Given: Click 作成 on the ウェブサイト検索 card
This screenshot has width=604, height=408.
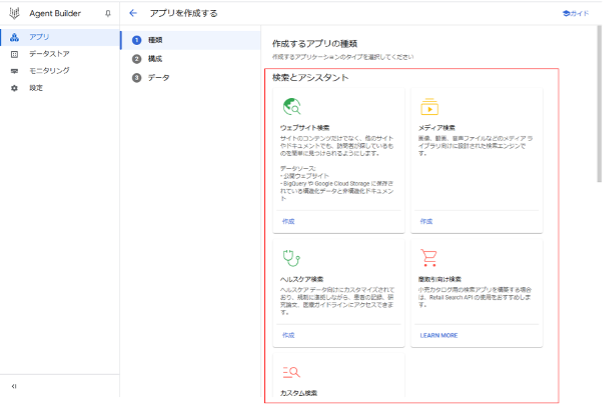Looking at the screenshot, I should [x=288, y=222].
